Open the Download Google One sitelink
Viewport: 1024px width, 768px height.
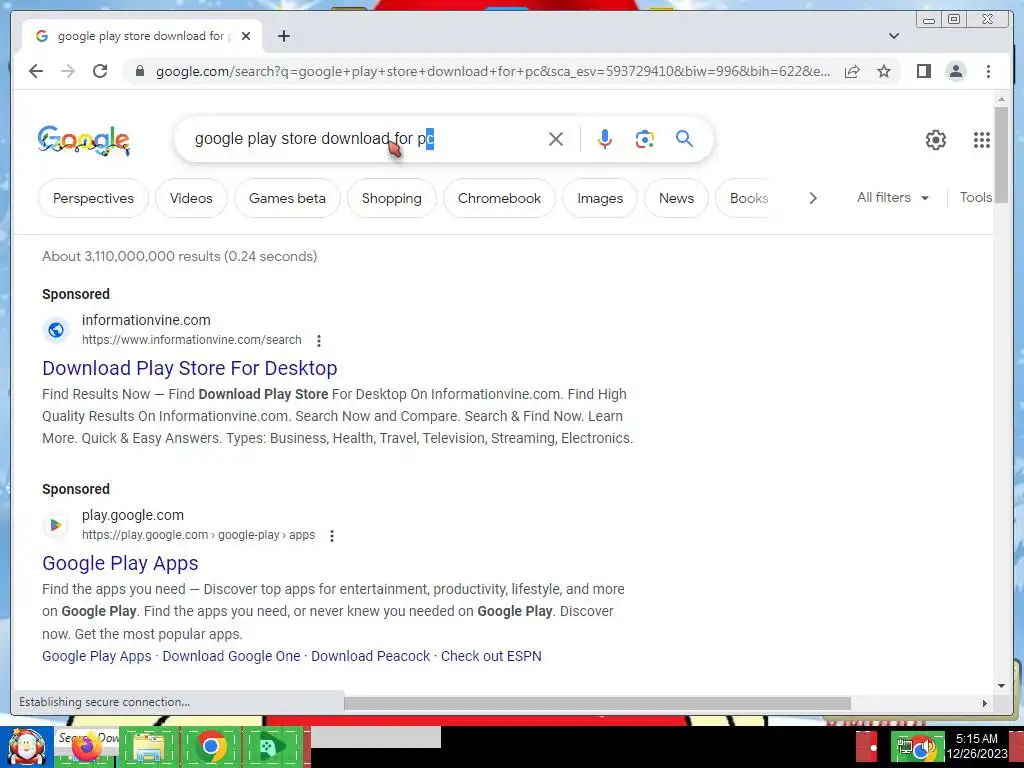click(x=231, y=656)
